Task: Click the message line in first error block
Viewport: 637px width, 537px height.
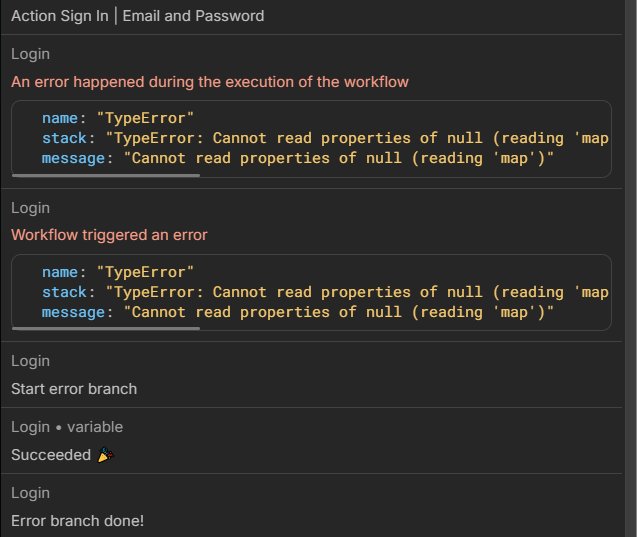Action: click(x=298, y=158)
